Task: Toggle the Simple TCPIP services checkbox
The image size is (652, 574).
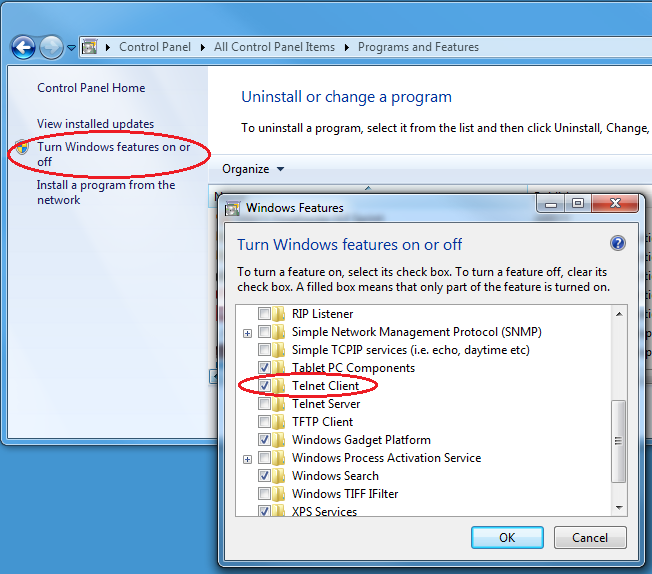Action: [x=264, y=349]
